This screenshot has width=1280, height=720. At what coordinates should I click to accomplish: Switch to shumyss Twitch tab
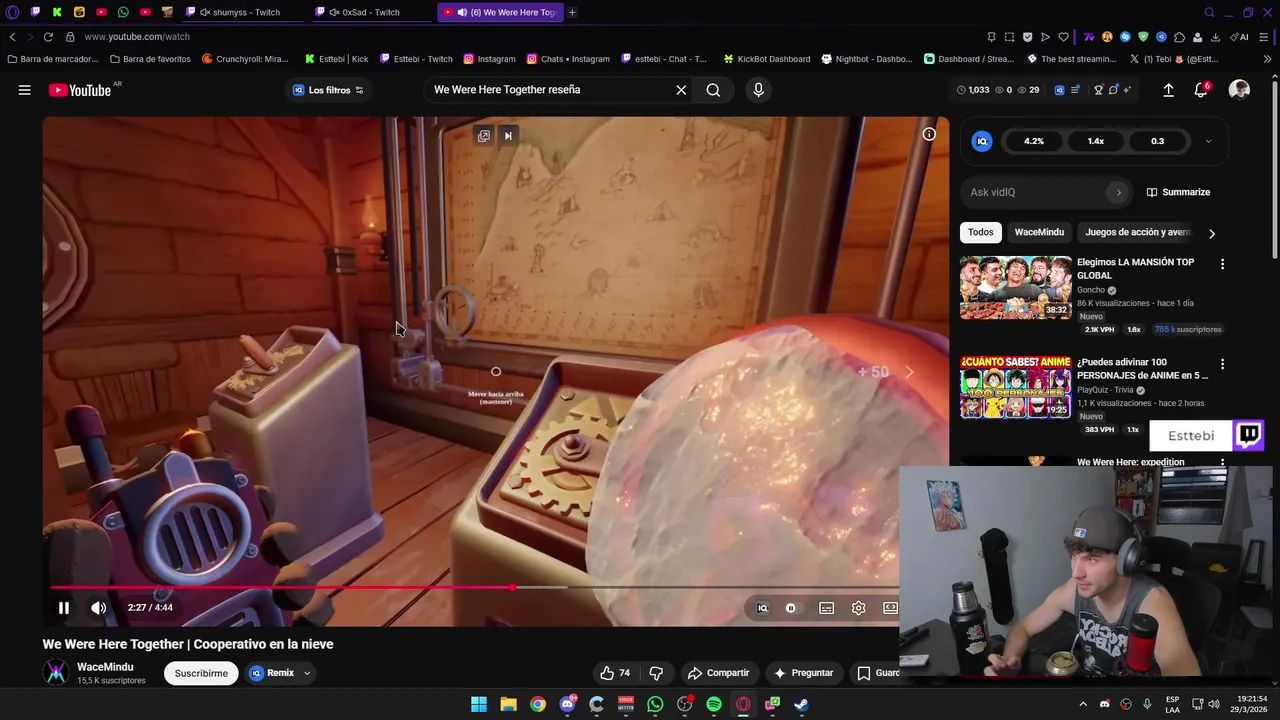pos(245,12)
